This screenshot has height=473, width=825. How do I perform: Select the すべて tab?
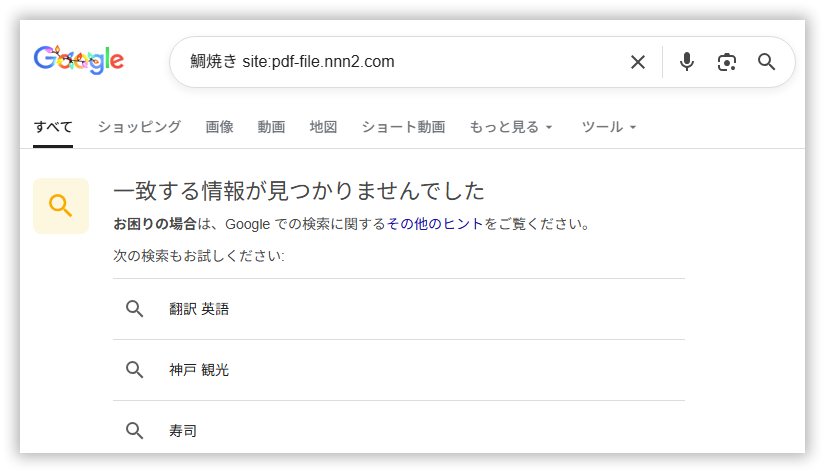[x=53, y=127]
